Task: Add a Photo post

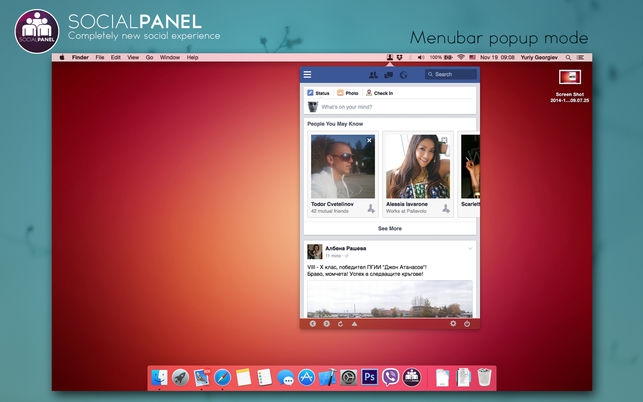Action: point(348,93)
